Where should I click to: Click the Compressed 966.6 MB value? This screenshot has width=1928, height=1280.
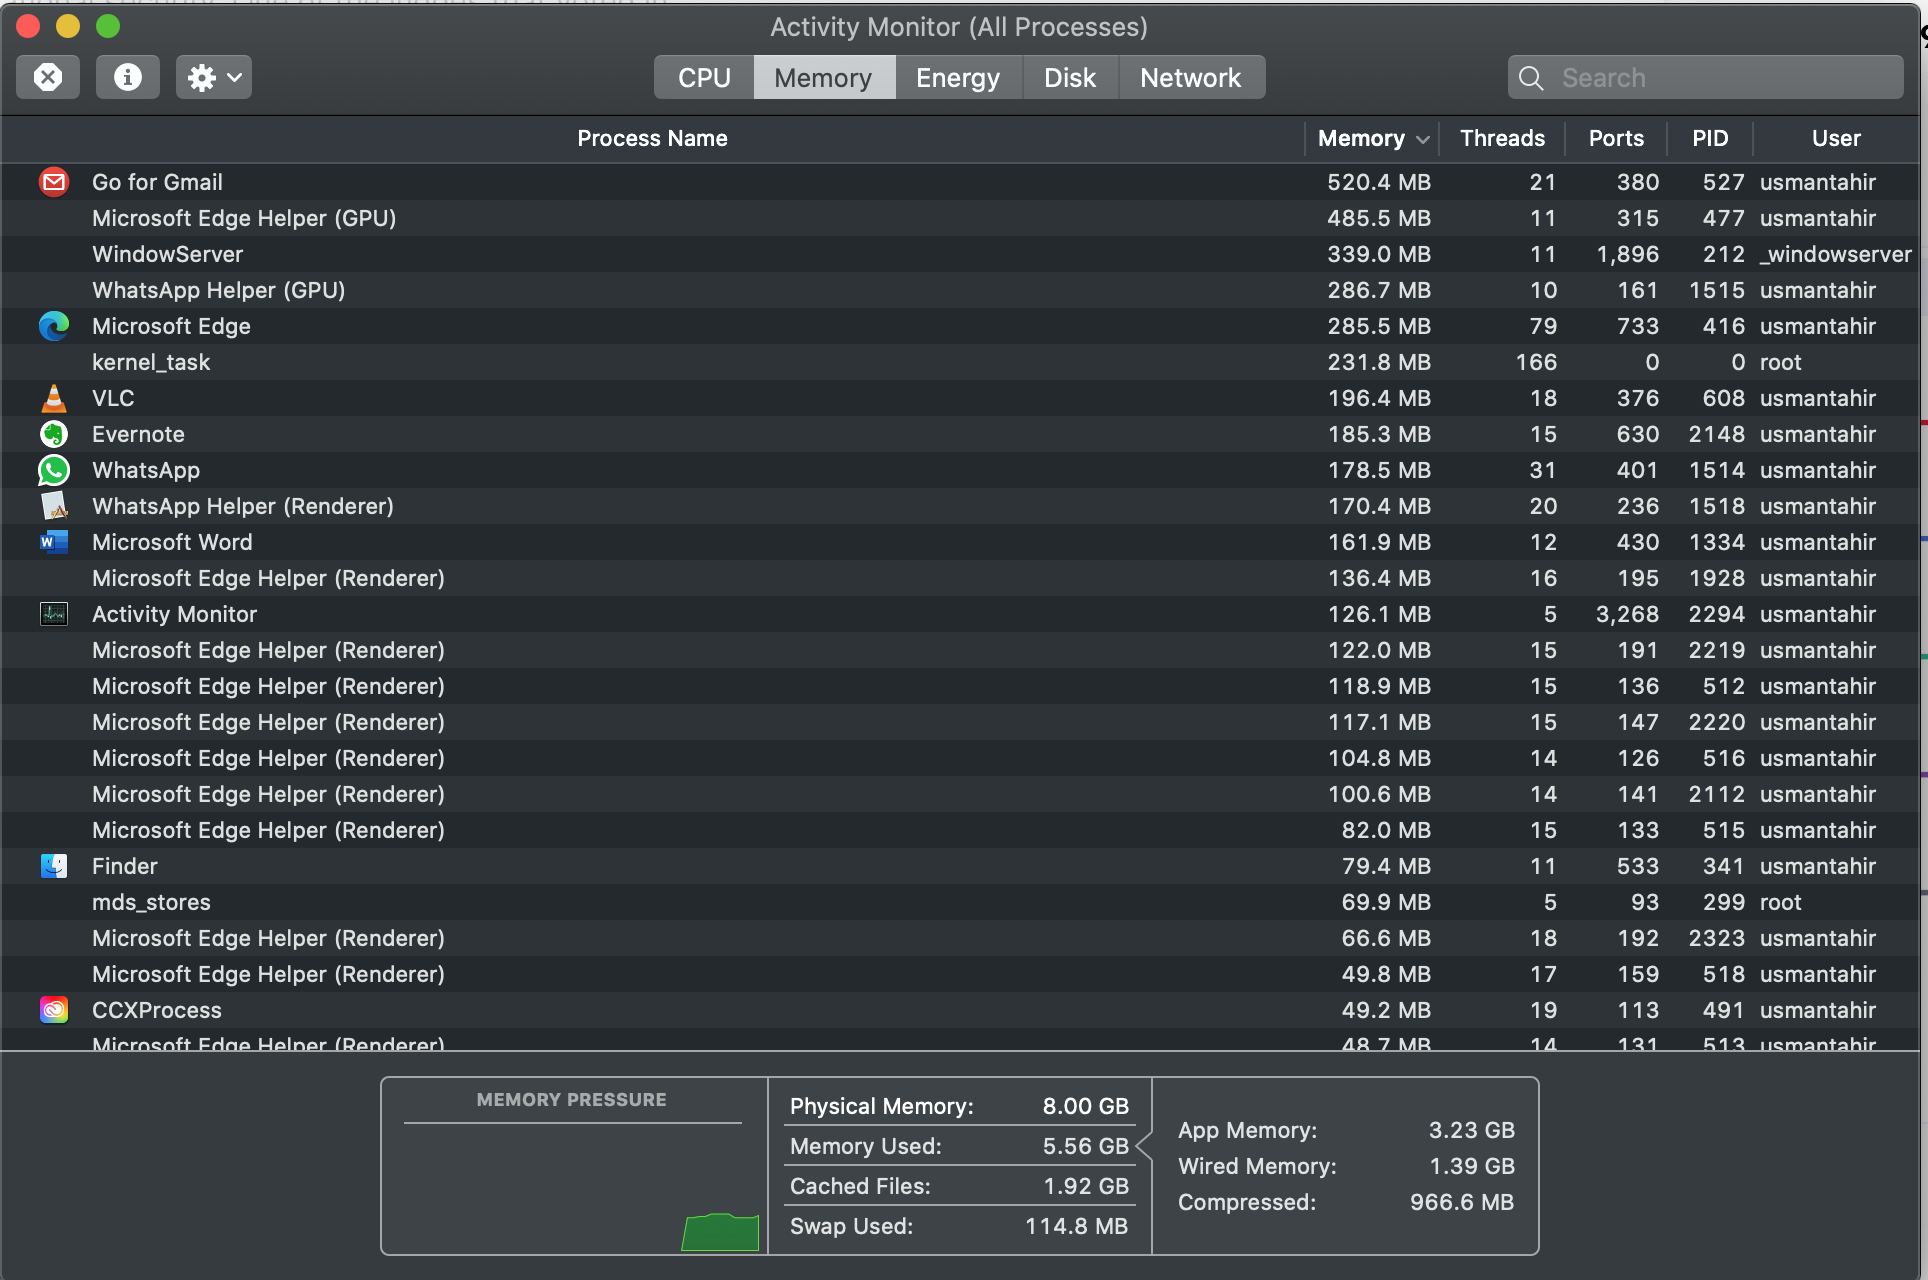tap(1462, 1202)
